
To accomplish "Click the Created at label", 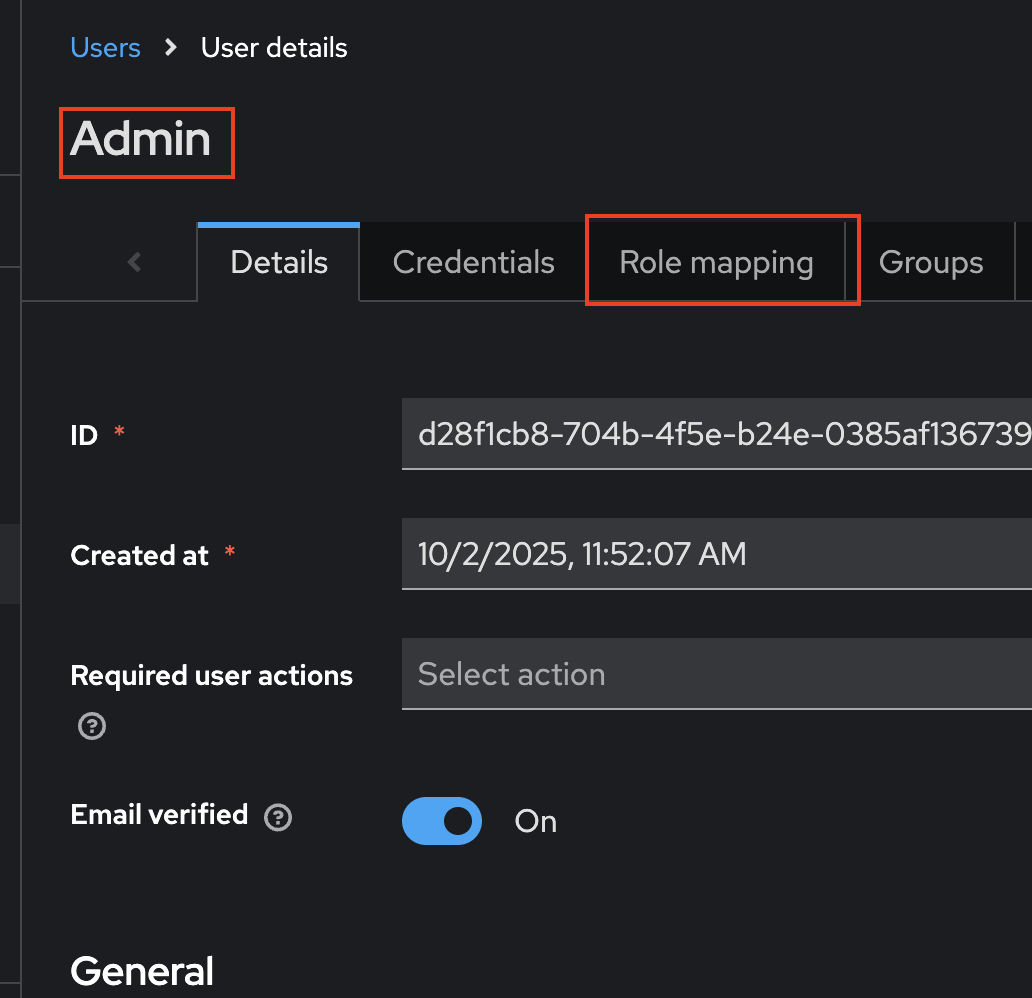I will (139, 556).
